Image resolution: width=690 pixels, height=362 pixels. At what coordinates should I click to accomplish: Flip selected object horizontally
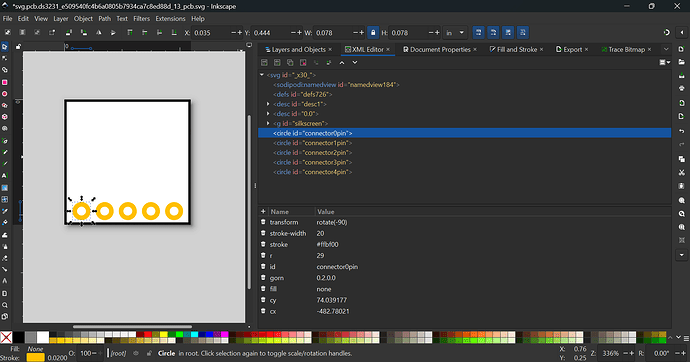99,33
